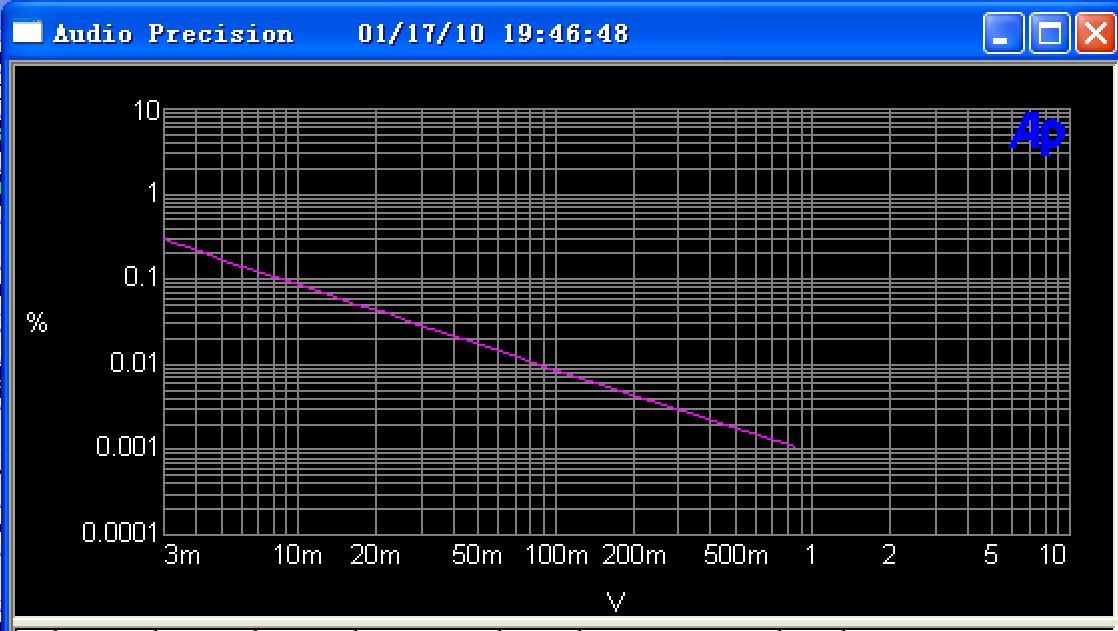The height and width of the screenshot is (631, 1118).
Task: Click Y-axis value '0.0001'
Action: click(x=119, y=532)
